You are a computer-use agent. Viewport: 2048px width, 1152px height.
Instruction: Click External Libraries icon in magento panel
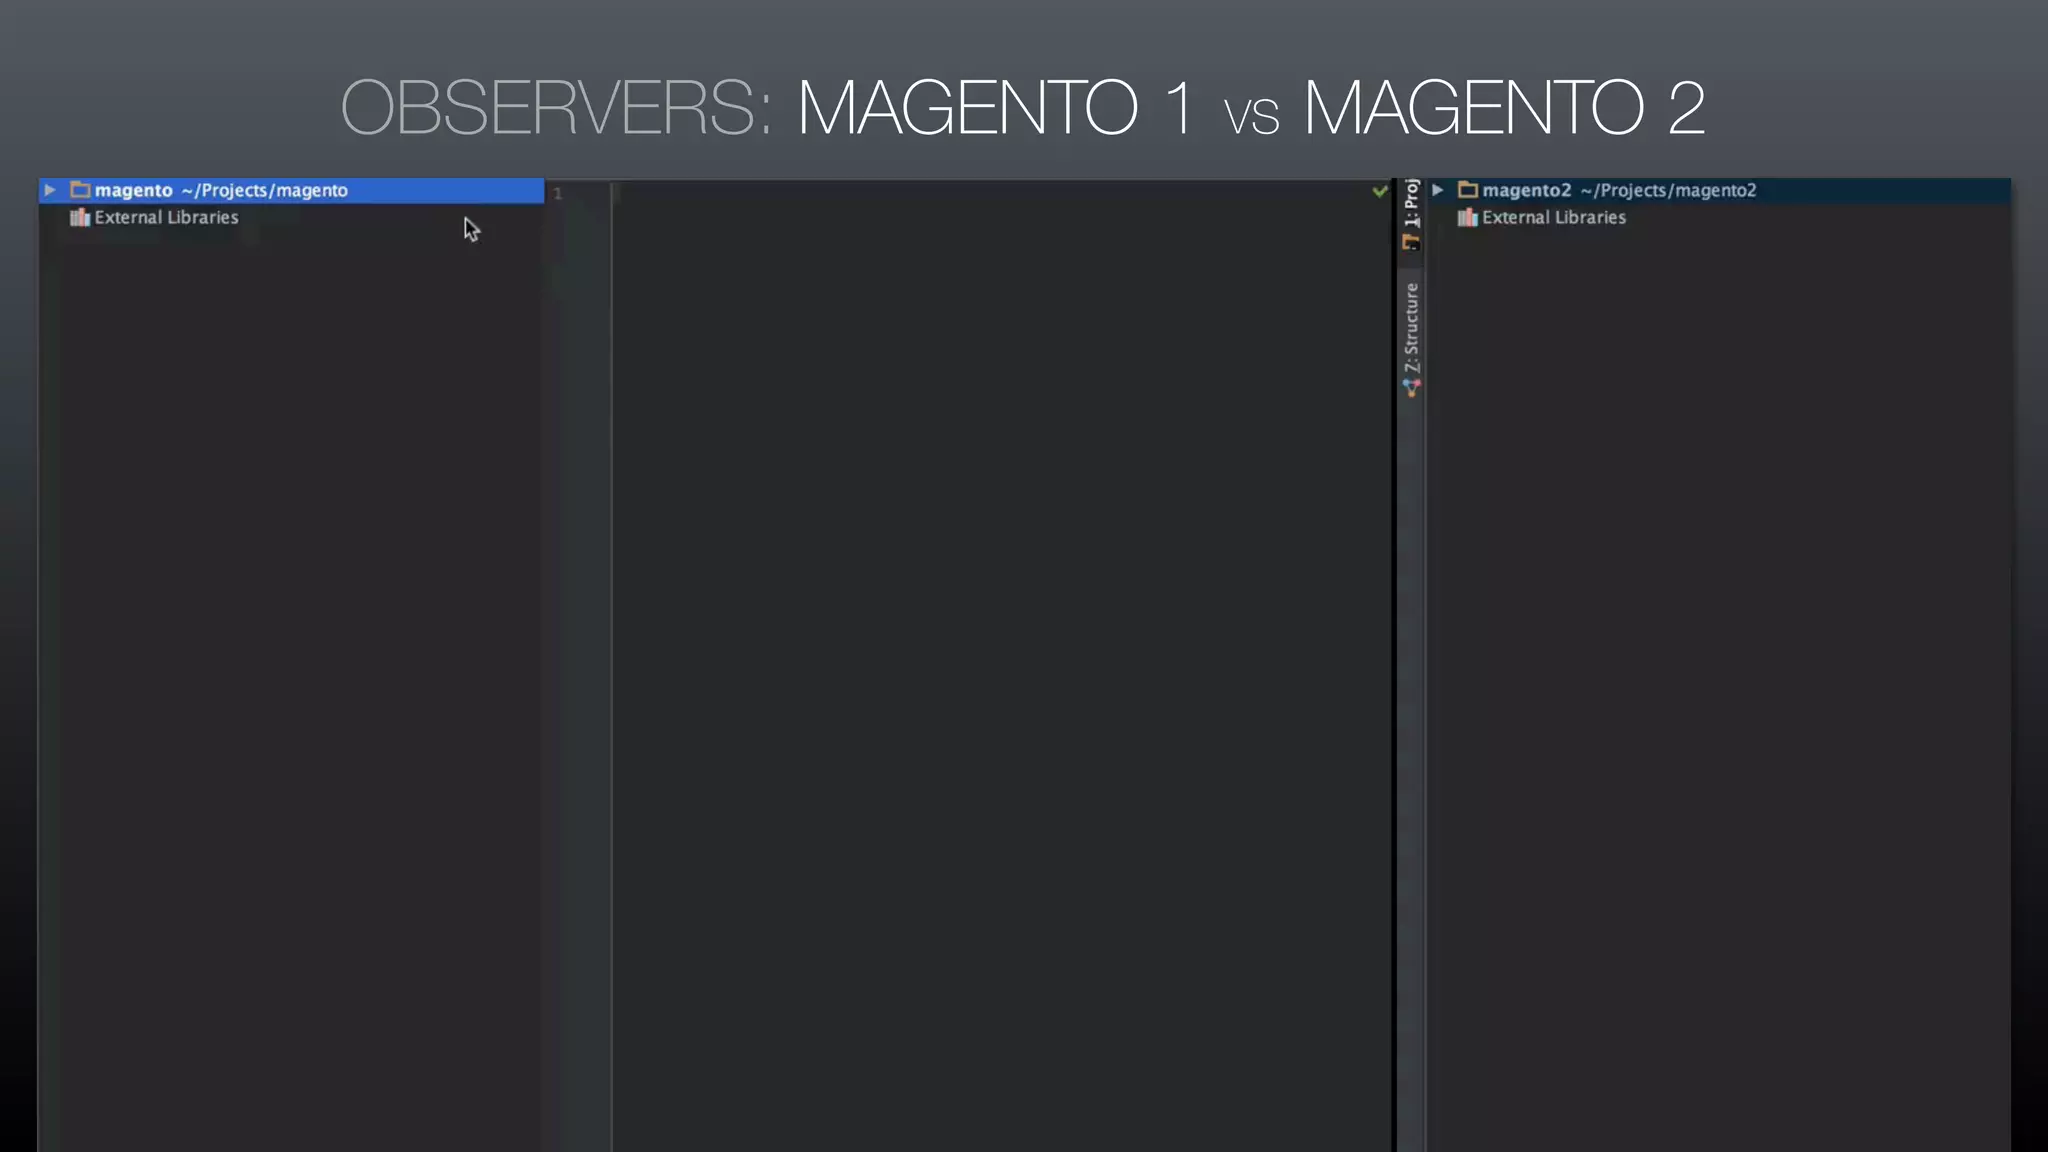pyautogui.click(x=80, y=217)
